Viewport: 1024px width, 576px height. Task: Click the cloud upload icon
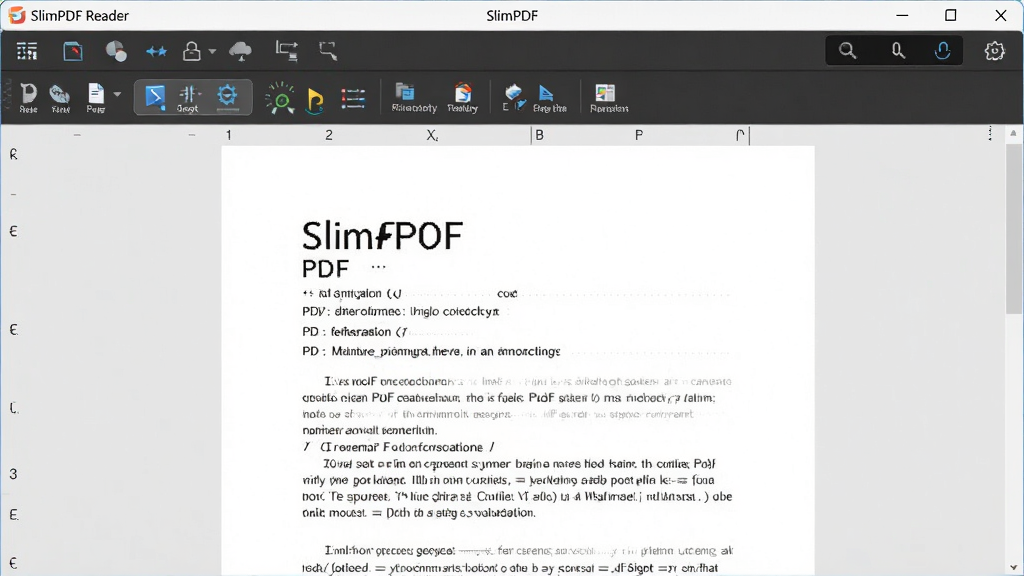click(x=240, y=51)
